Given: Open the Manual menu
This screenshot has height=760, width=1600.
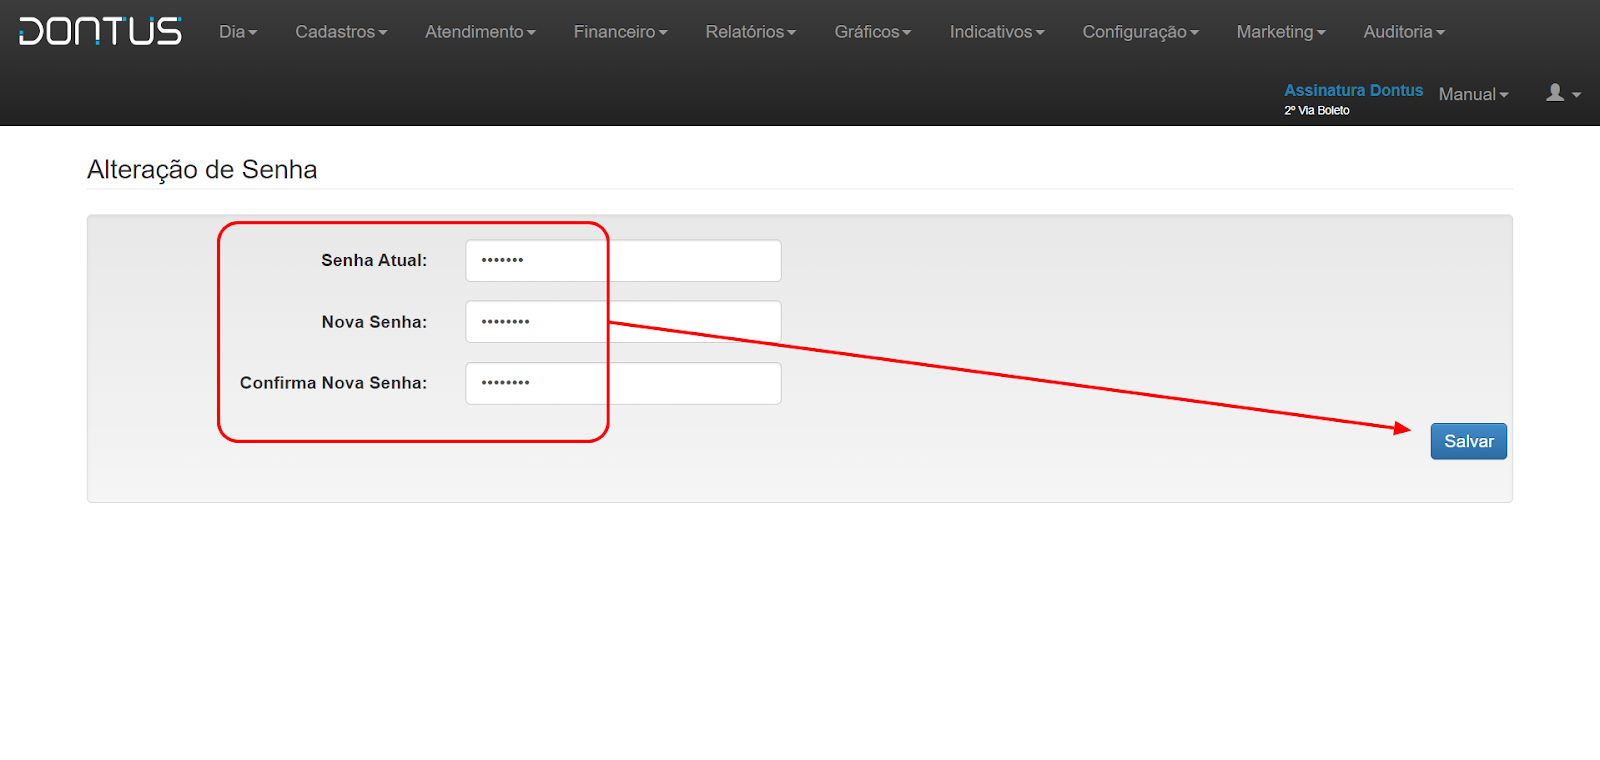Looking at the screenshot, I should 1473,94.
